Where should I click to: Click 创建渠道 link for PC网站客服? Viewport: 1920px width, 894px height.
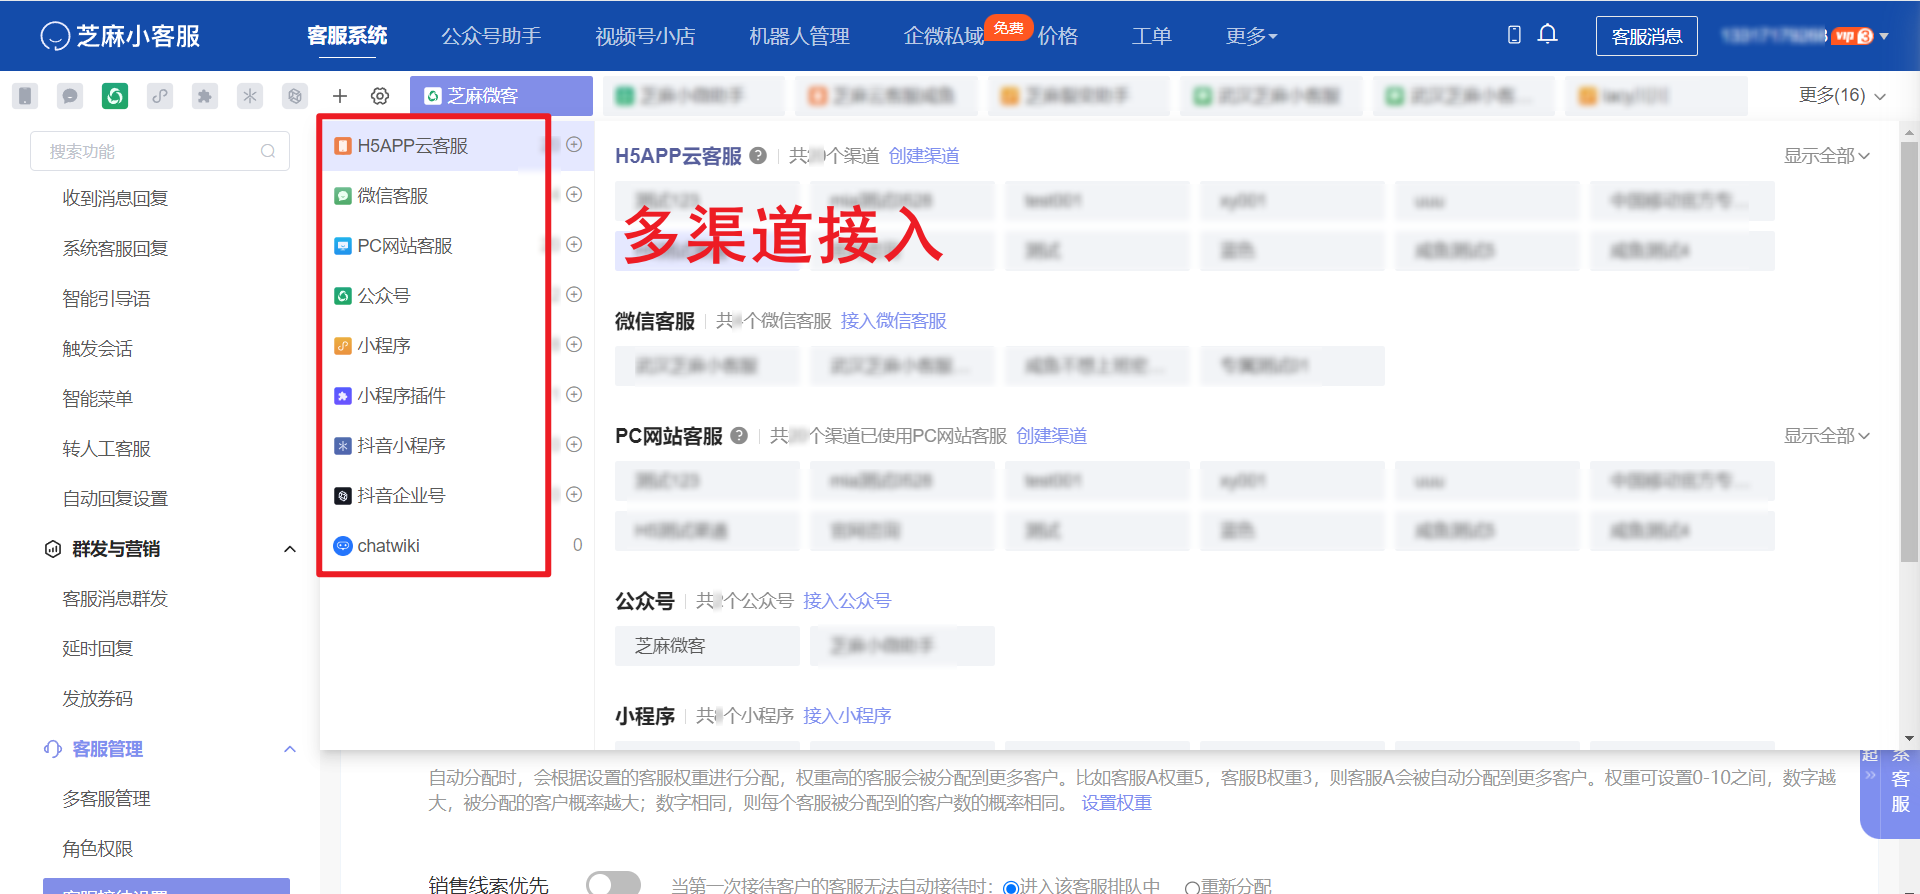click(x=1051, y=435)
